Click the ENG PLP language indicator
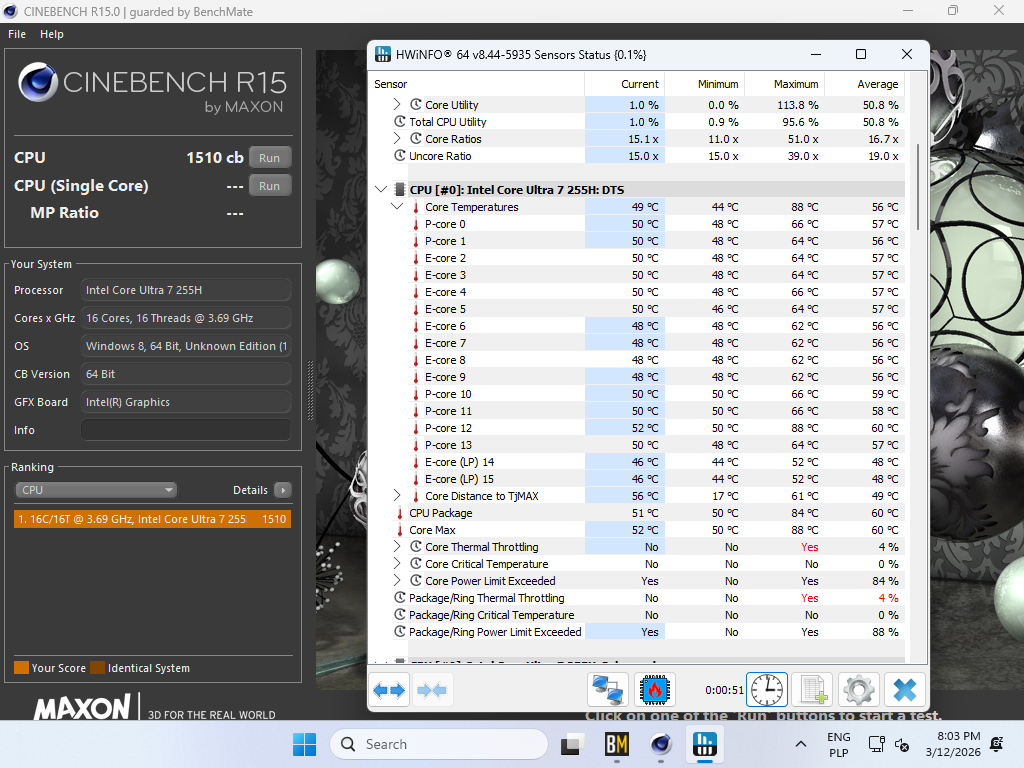Image resolution: width=1024 pixels, height=768 pixels. [x=839, y=744]
